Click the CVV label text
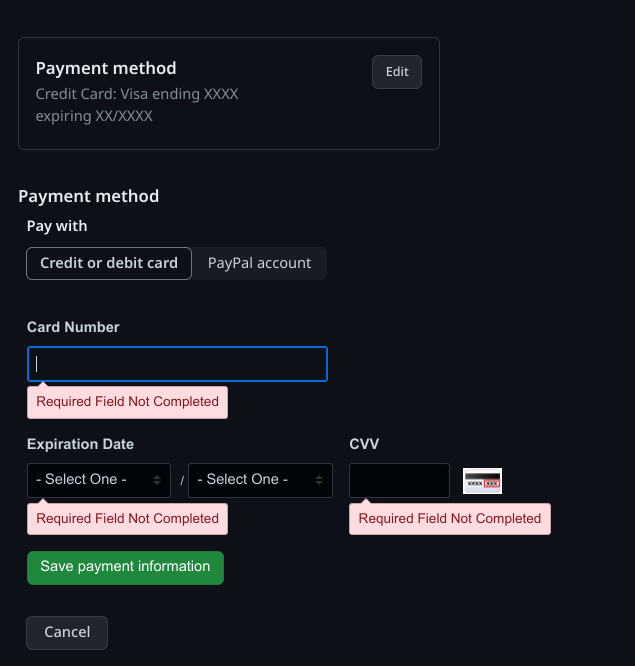Viewport: 635px width, 666px height. click(364, 444)
